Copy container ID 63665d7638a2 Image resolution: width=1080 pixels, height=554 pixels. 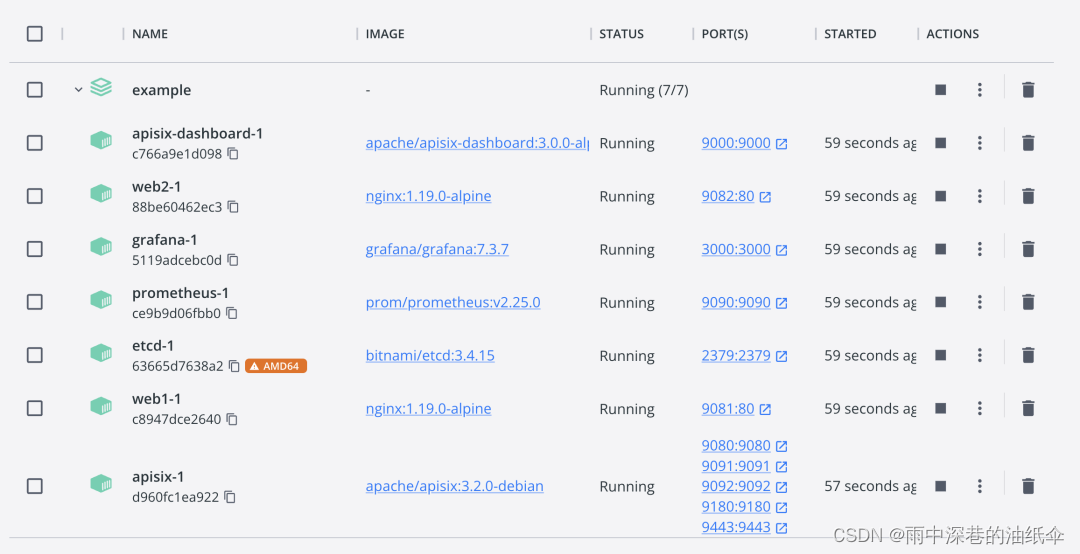click(x=234, y=366)
